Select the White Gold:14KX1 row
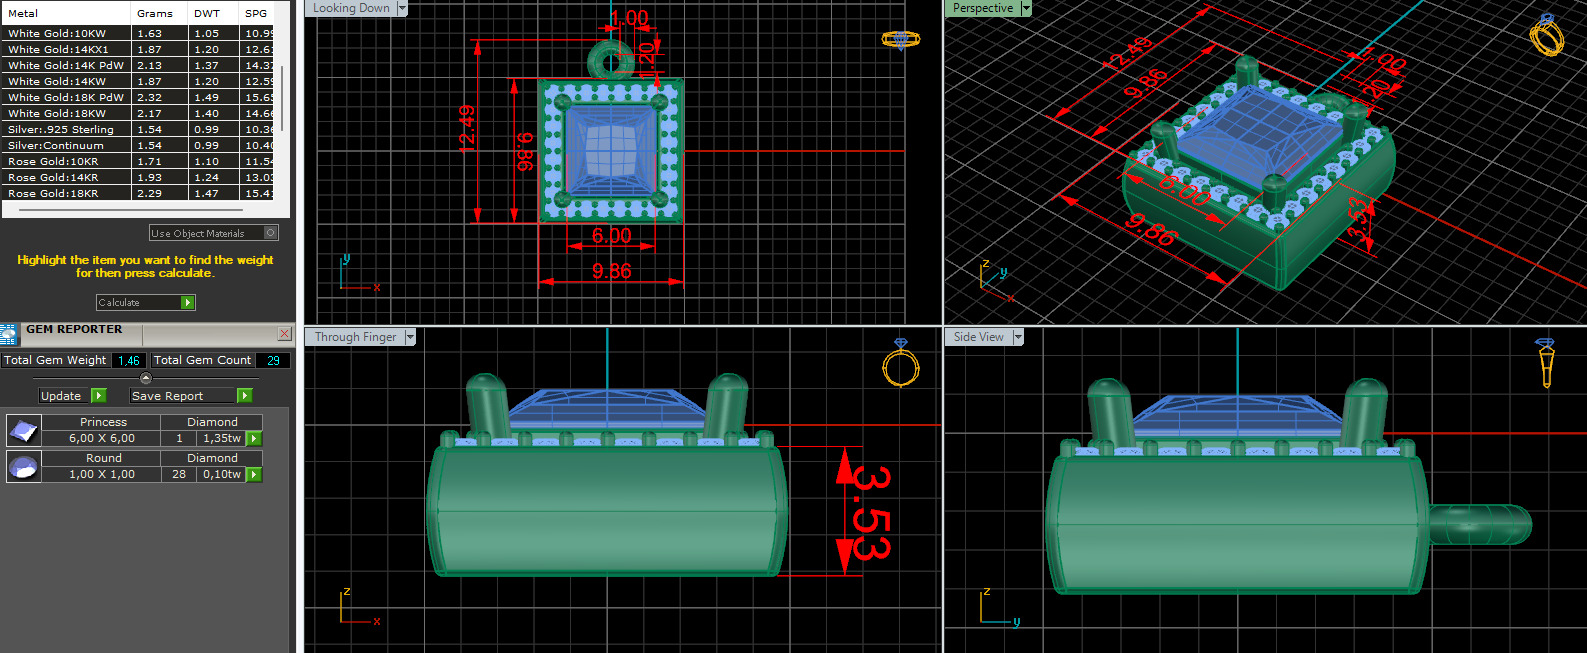Image resolution: width=1587 pixels, height=653 pixels. (138, 49)
